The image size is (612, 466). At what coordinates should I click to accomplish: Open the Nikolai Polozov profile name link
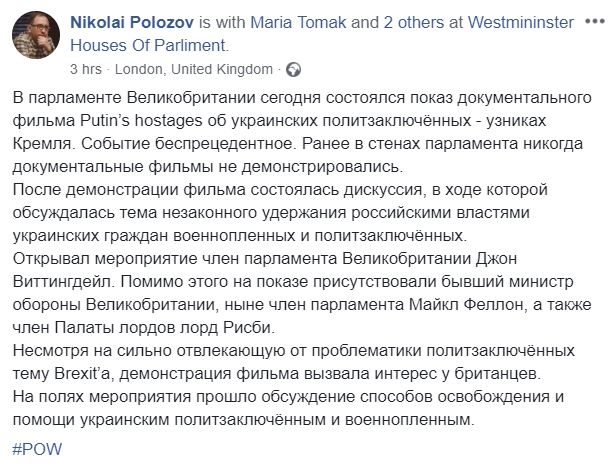click(132, 23)
